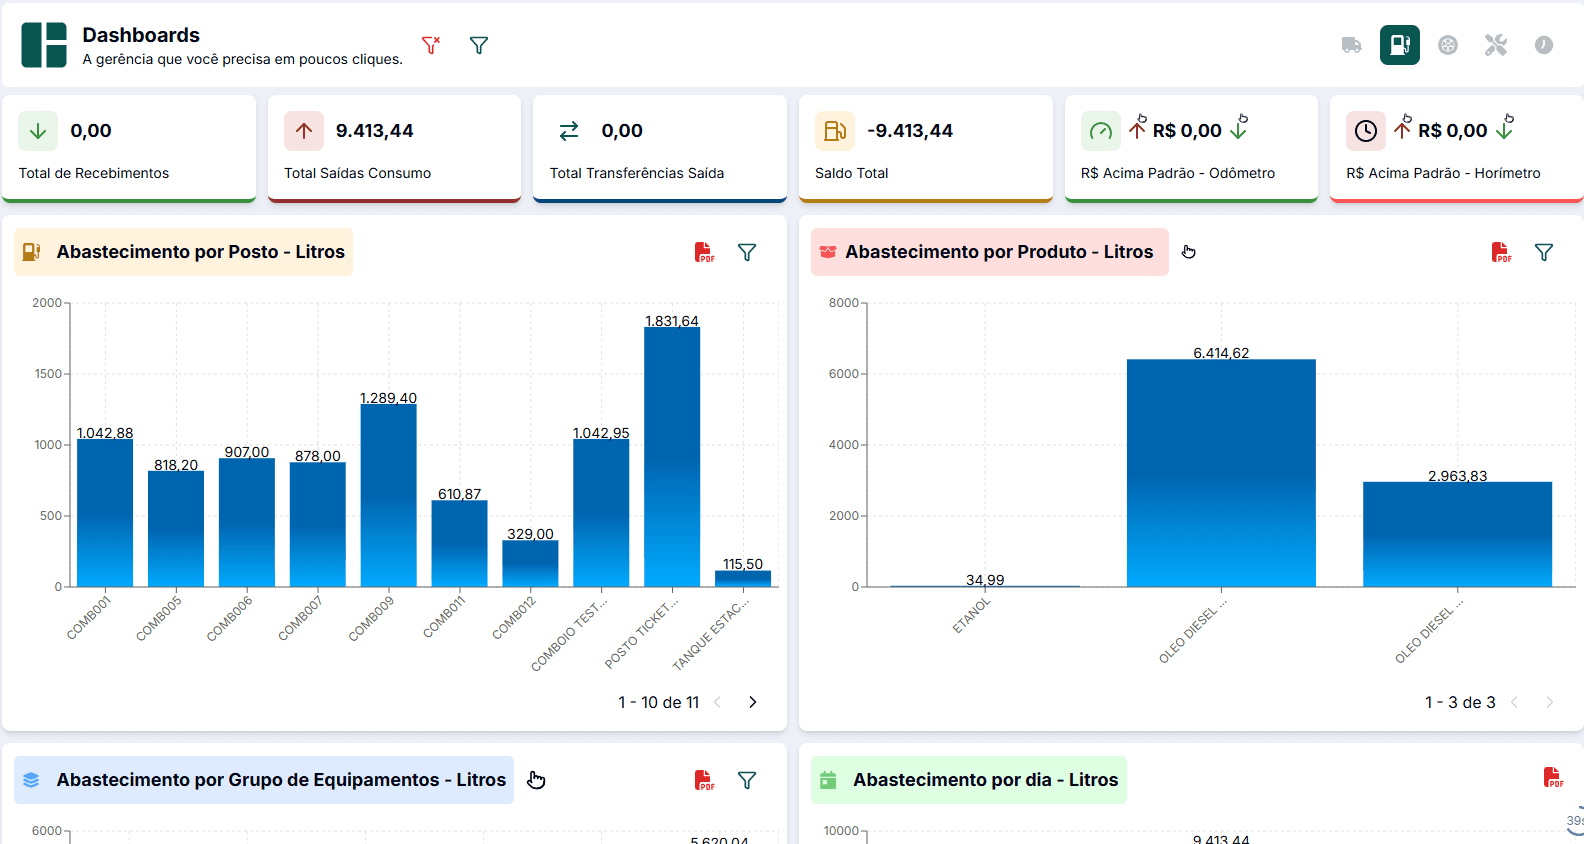Select the COMB006 bar valued 907,00
1584x844 pixels.
pos(247,522)
